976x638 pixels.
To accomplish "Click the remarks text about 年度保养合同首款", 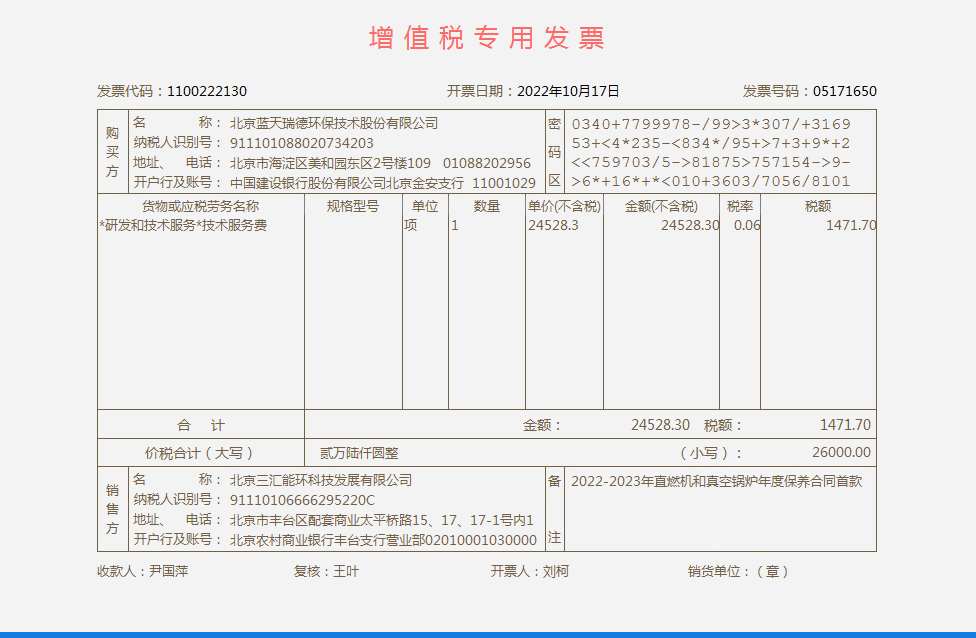I will click(716, 481).
